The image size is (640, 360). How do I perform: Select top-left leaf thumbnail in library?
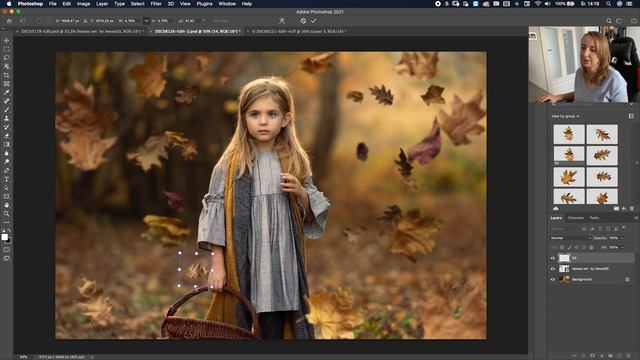pyautogui.click(x=569, y=134)
